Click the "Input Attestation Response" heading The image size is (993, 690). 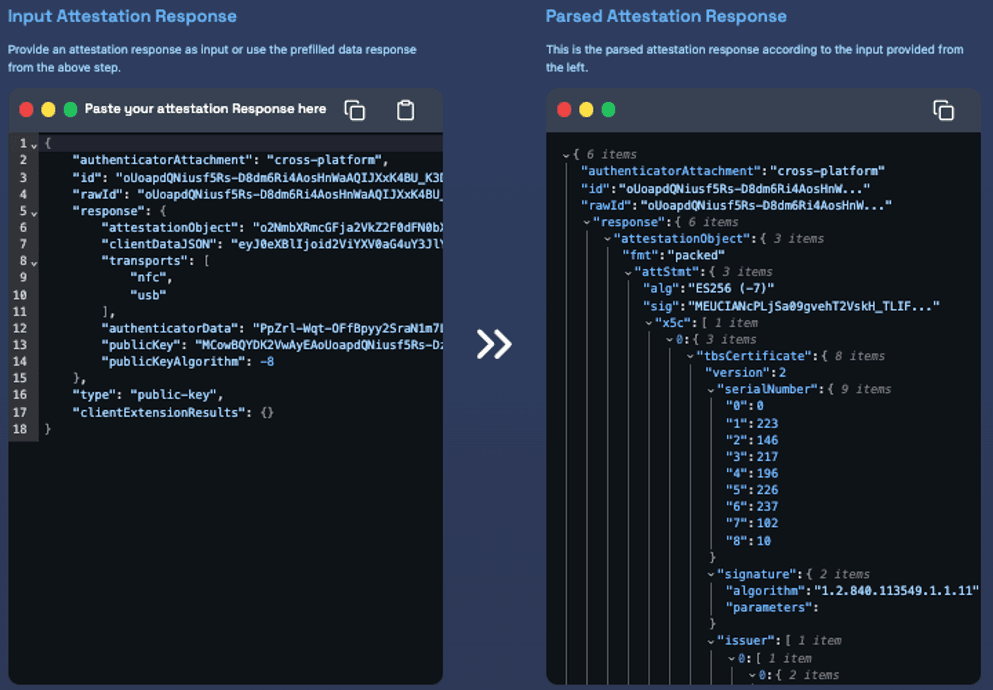(122, 16)
